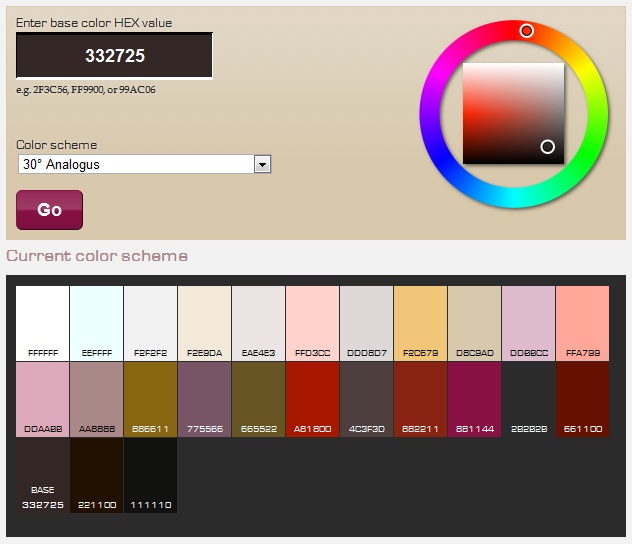Click the 30° Analogus scheme select box

pyautogui.click(x=144, y=164)
